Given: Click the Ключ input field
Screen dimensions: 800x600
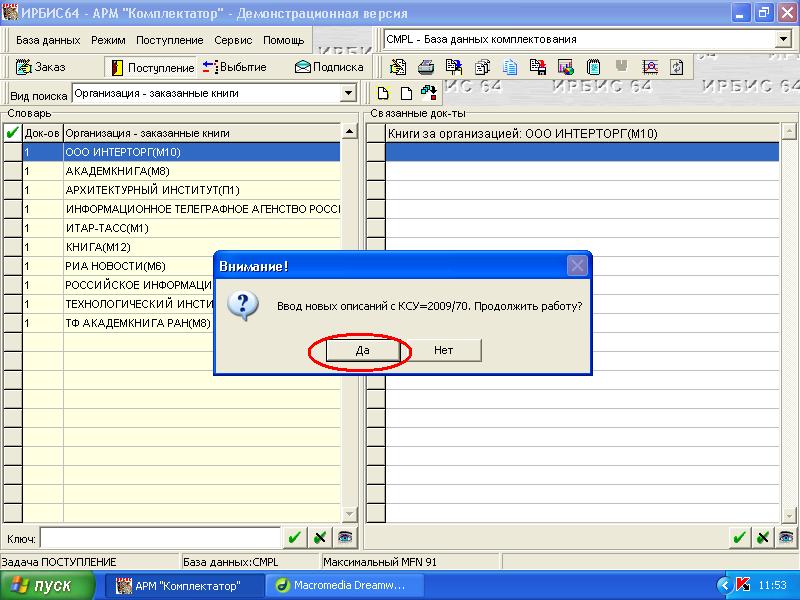Looking at the screenshot, I should pos(159,537).
